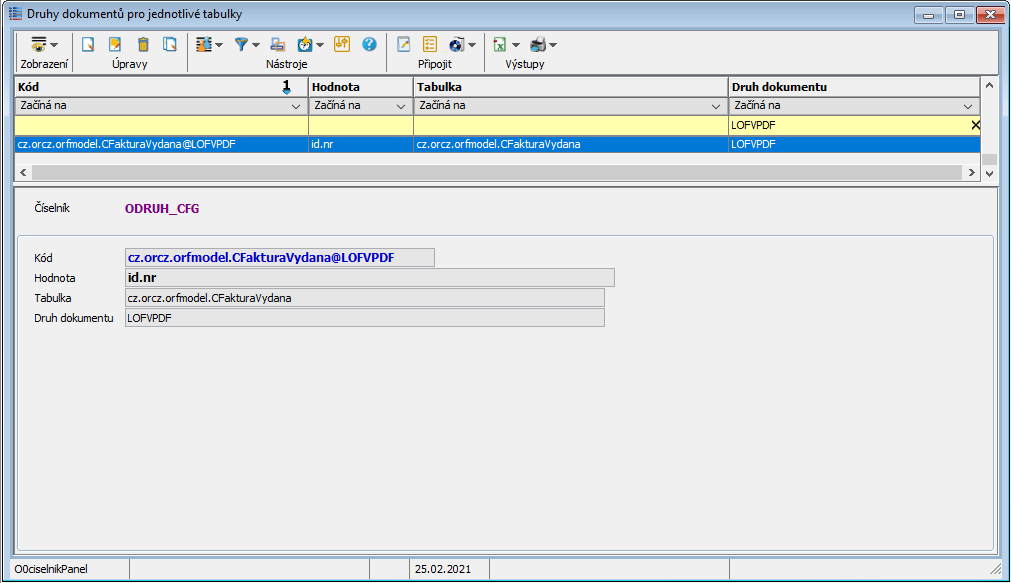
Task: Clear the LOFVPDF filter with X
Action: [975, 125]
